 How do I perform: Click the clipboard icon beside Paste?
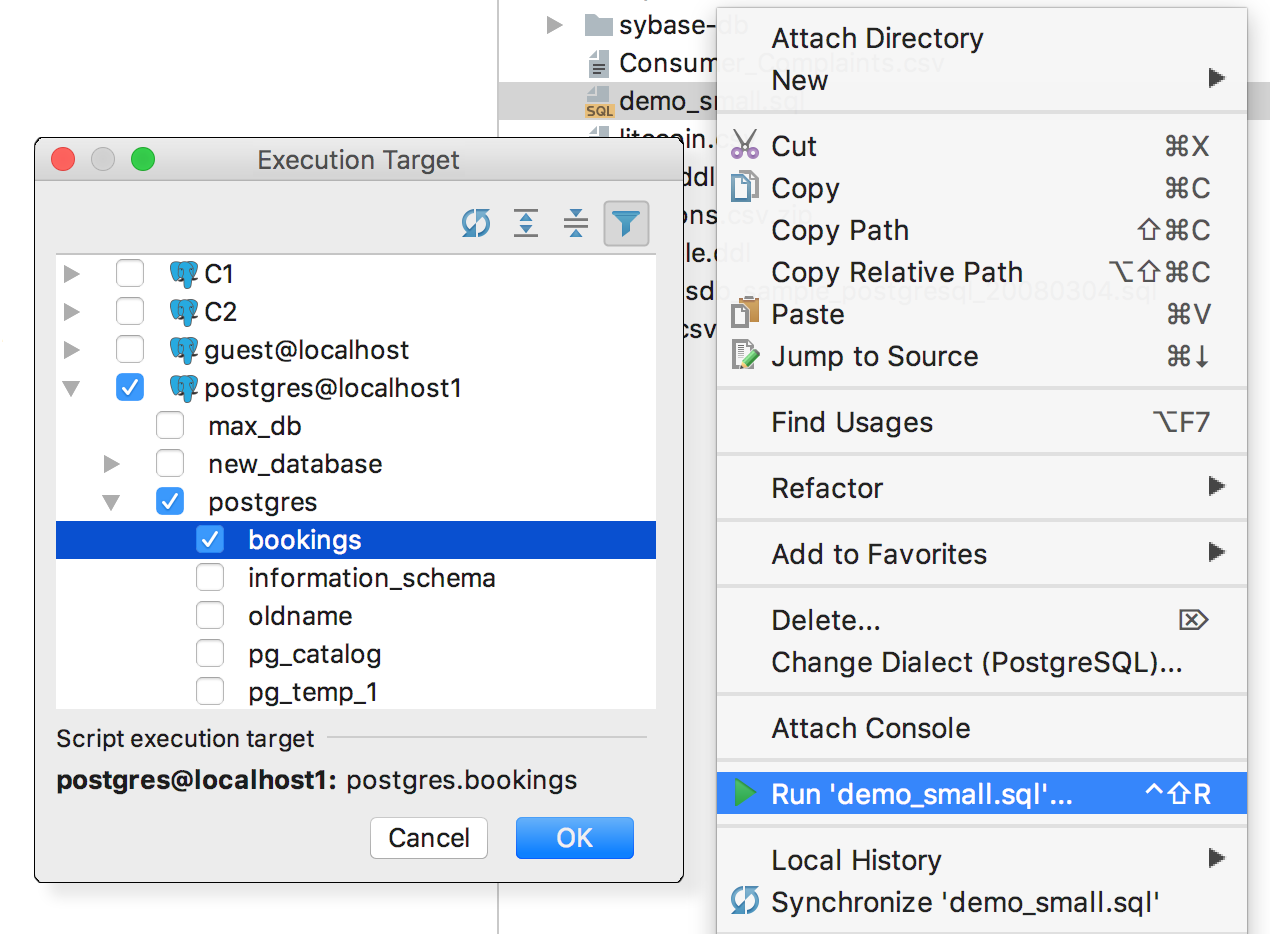click(x=745, y=313)
